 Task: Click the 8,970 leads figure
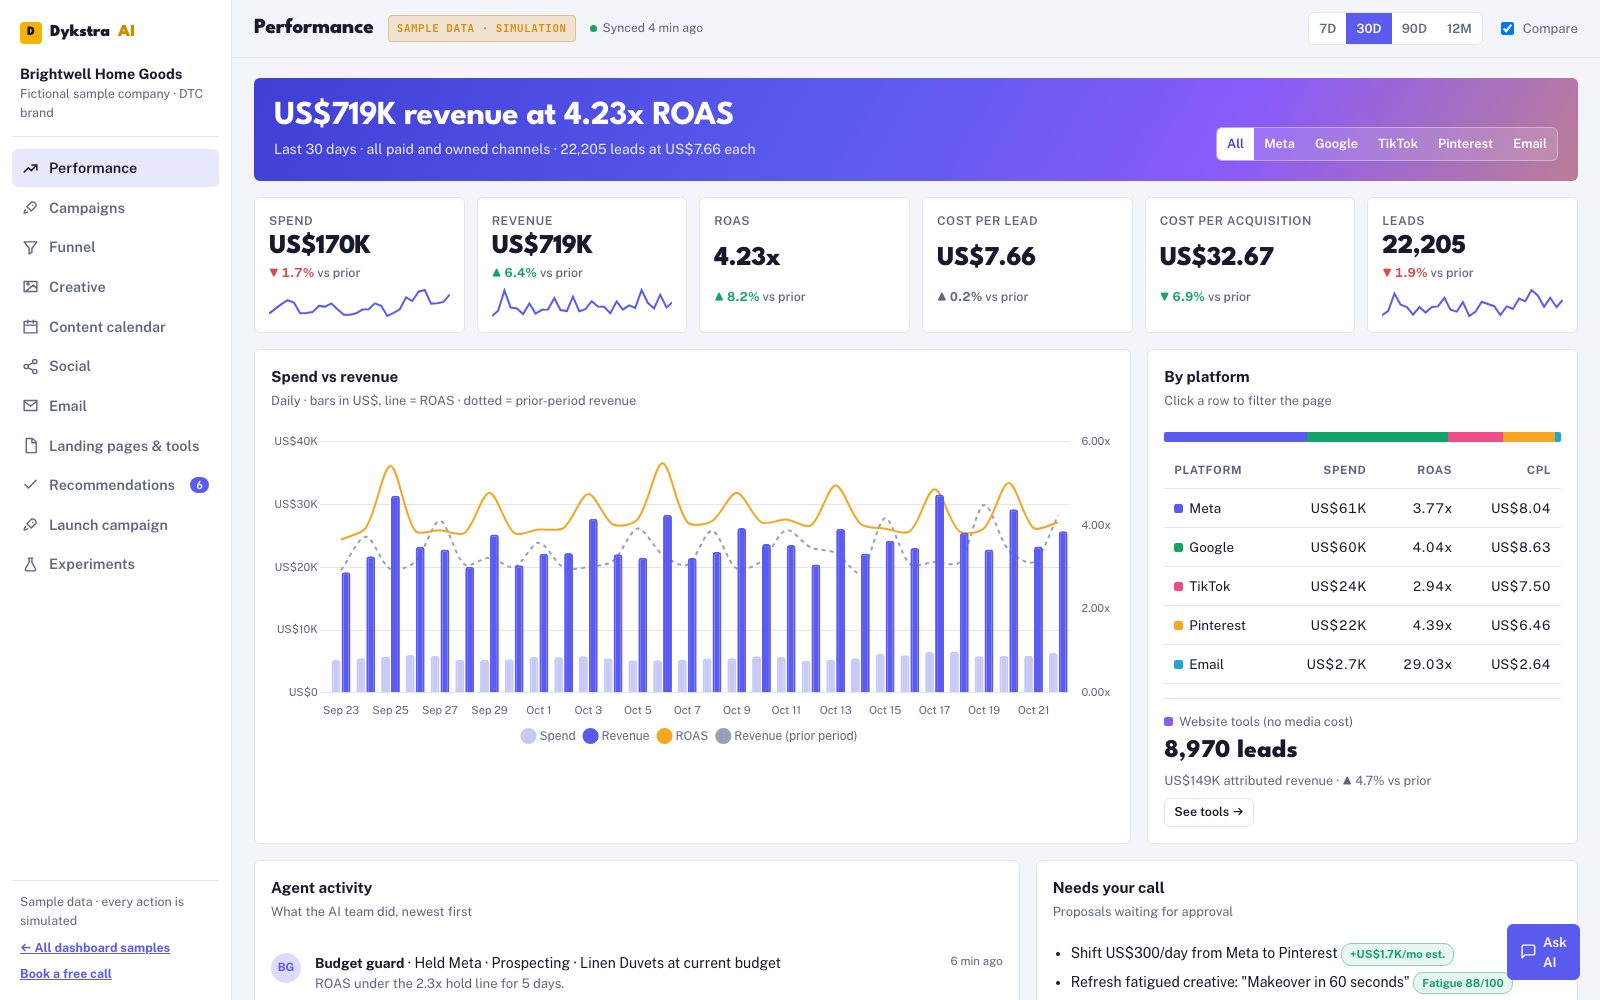pos(1231,750)
